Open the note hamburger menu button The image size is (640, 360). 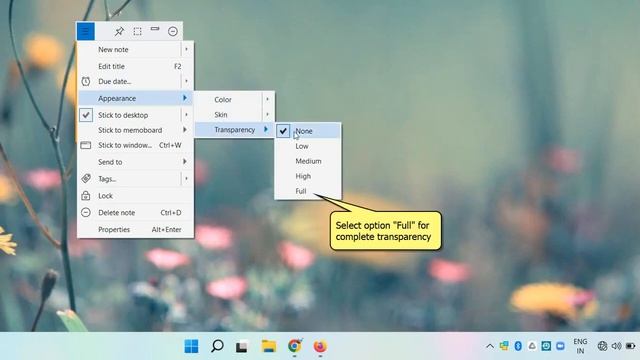click(85, 31)
